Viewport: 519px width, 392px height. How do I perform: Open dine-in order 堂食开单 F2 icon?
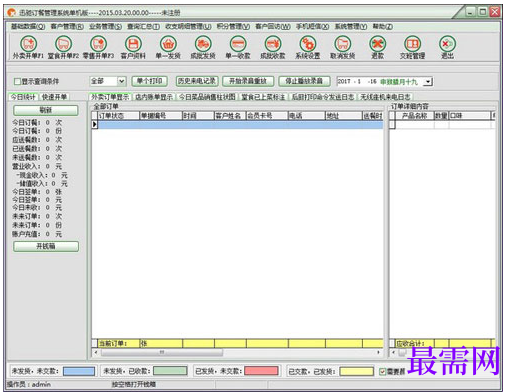(x=63, y=44)
